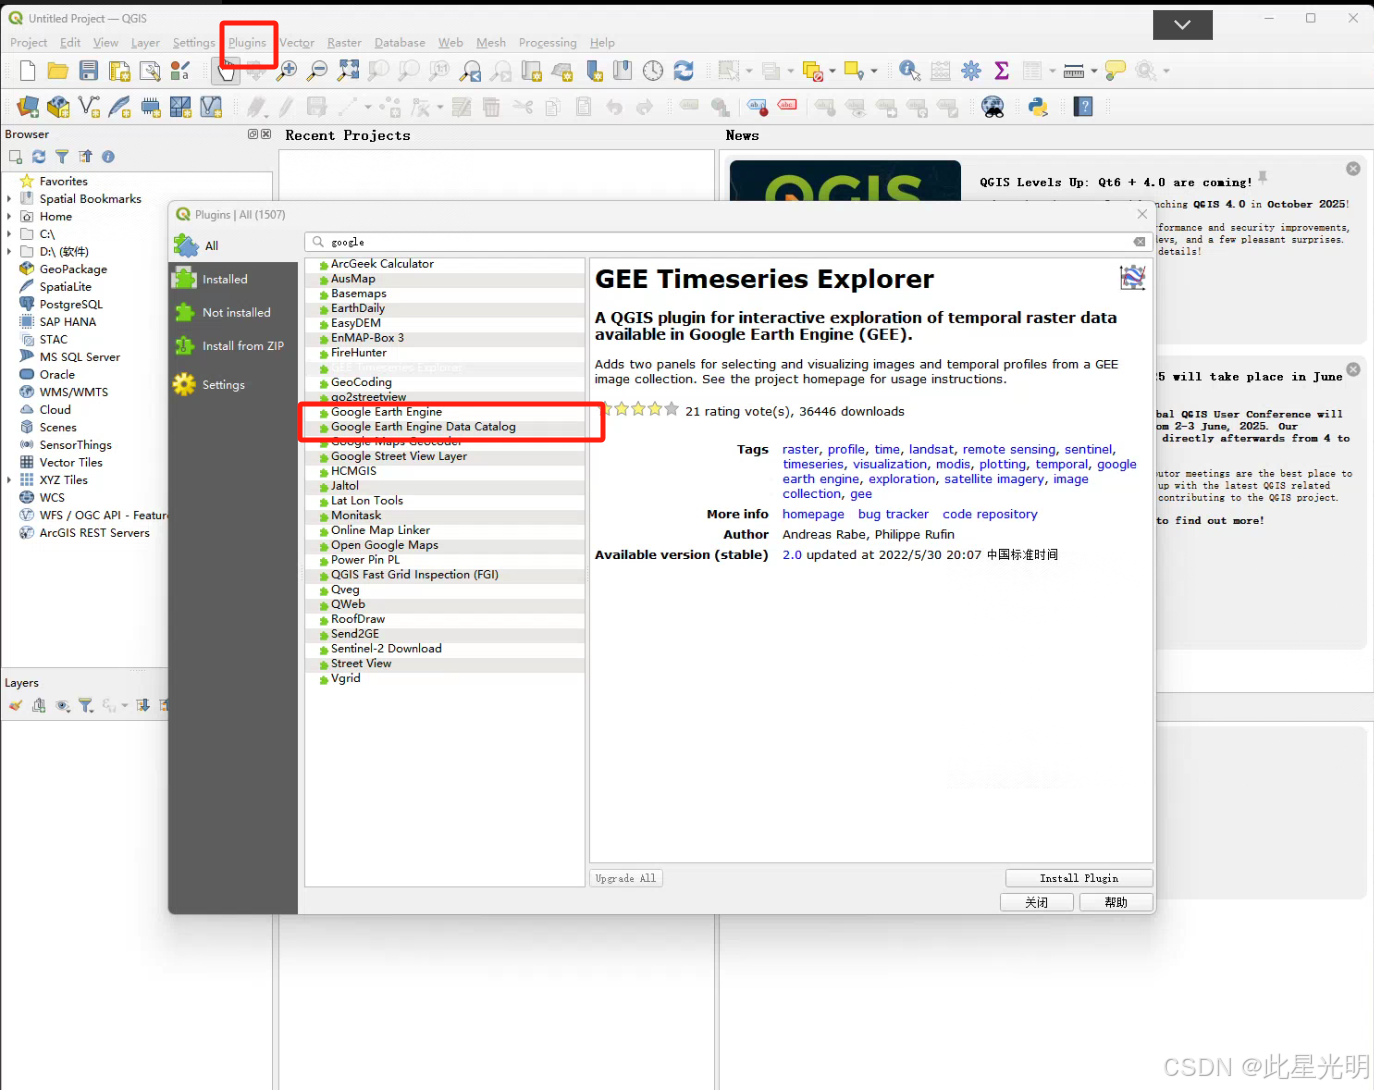The height and width of the screenshot is (1090, 1374).
Task: Open the Install from ZIP tab
Action: tap(233, 346)
